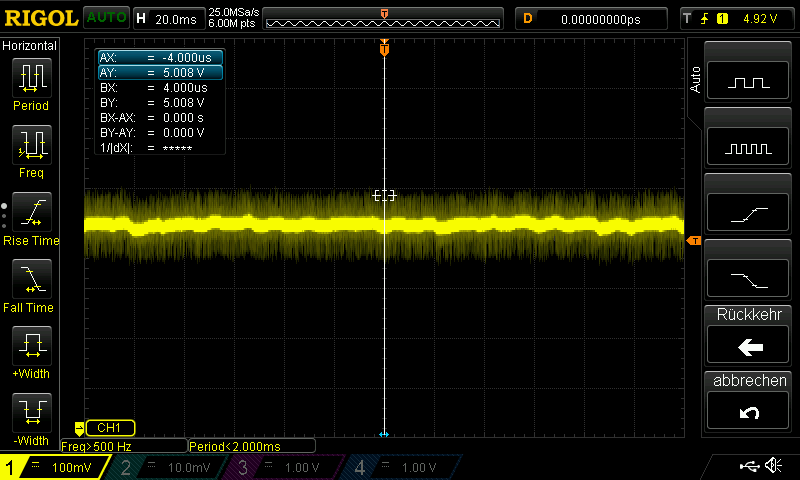Click the trigger level 4.92 V readout
The height and width of the screenshot is (480, 800).
pyautogui.click(x=760, y=19)
